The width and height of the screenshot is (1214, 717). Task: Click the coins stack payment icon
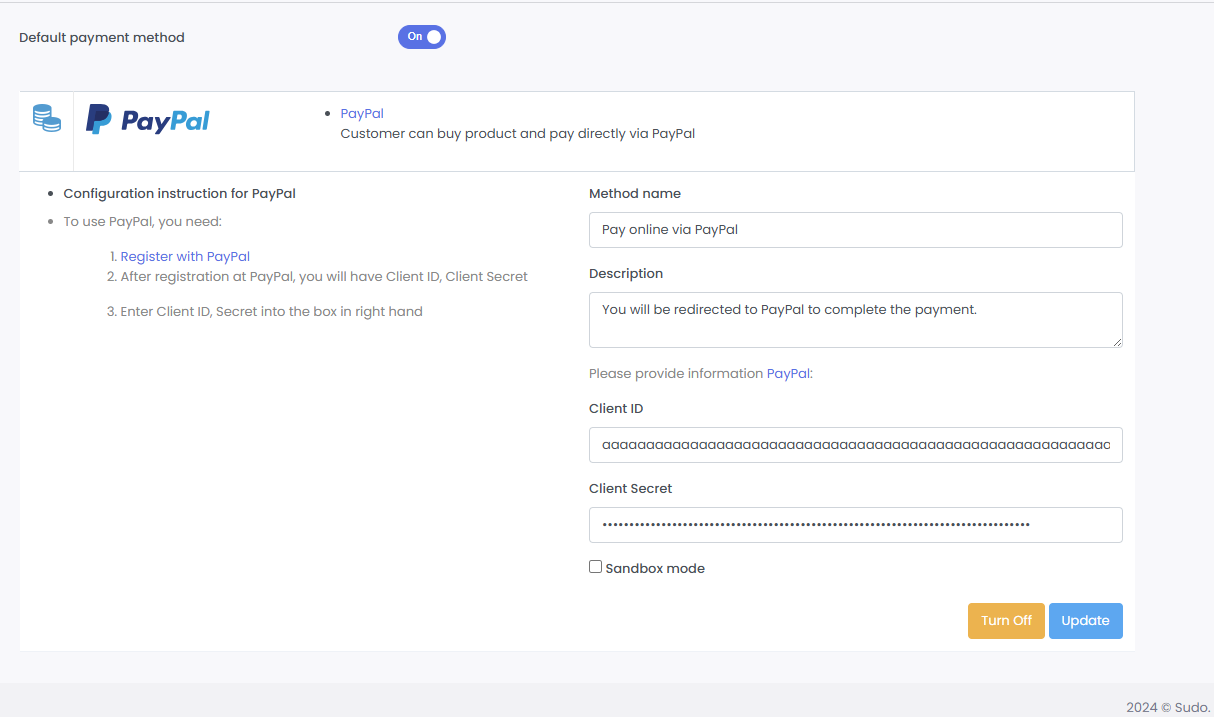pos(47,118)
